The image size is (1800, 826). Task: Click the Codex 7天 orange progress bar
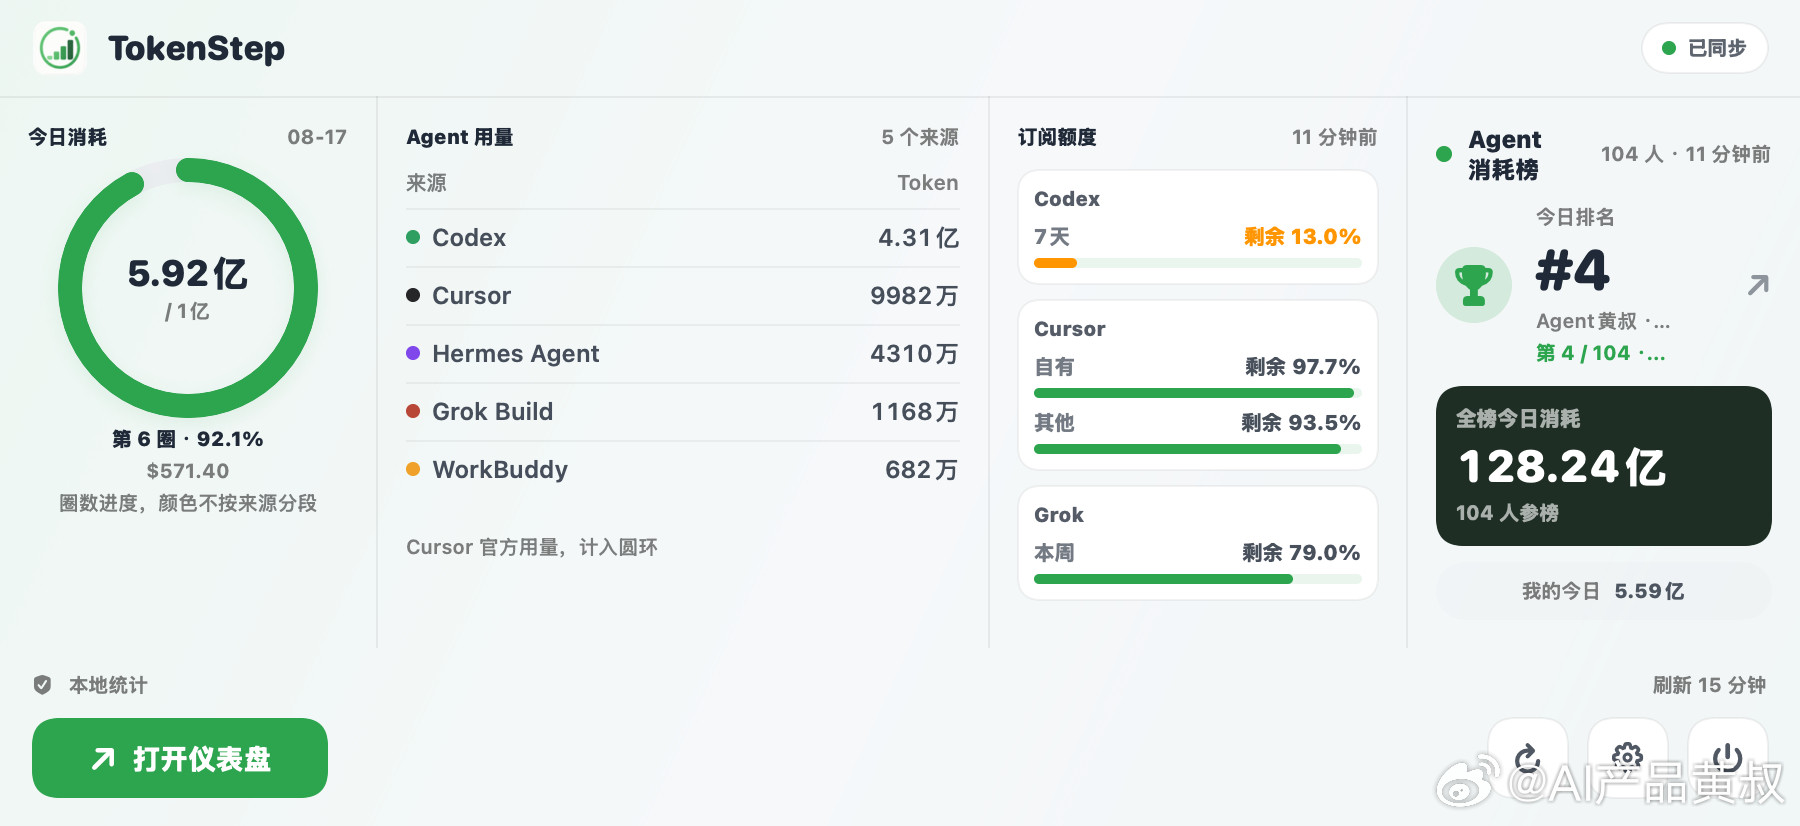point(1198,263)
